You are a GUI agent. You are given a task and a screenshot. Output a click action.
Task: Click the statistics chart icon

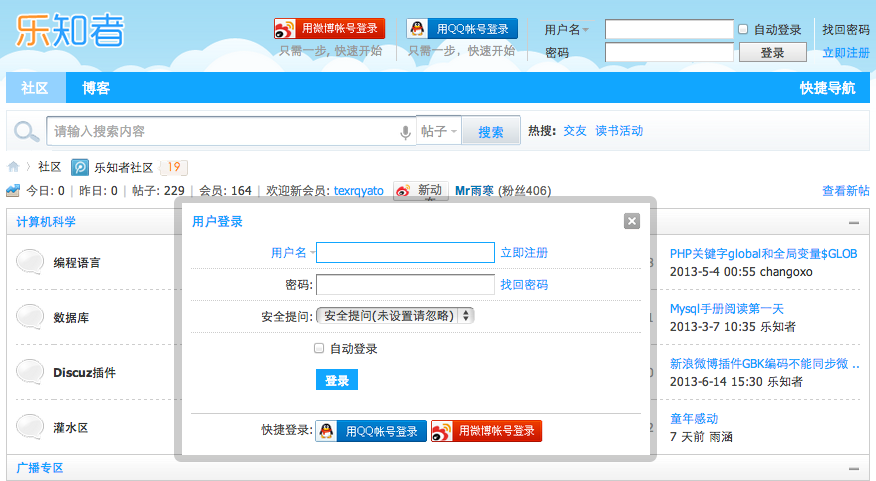[13, 191]
